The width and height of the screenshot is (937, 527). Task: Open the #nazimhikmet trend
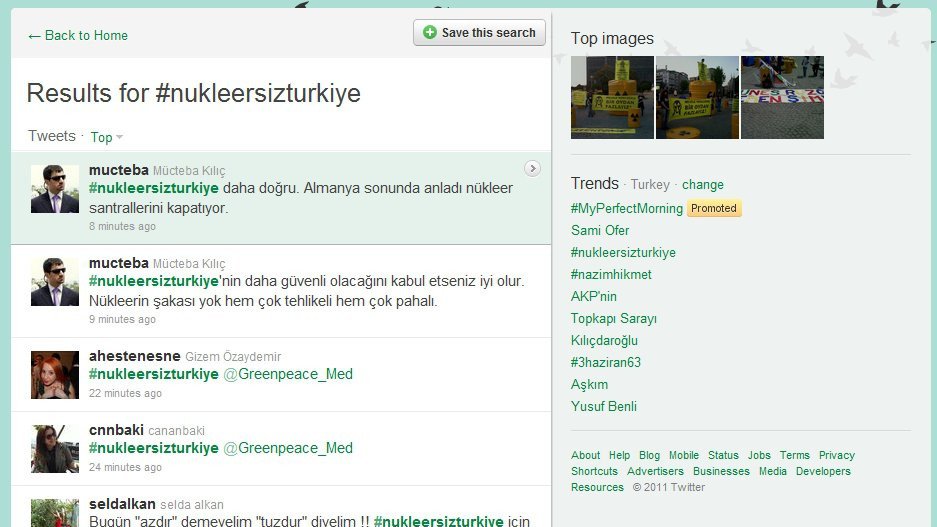click(x=611, y=275)
